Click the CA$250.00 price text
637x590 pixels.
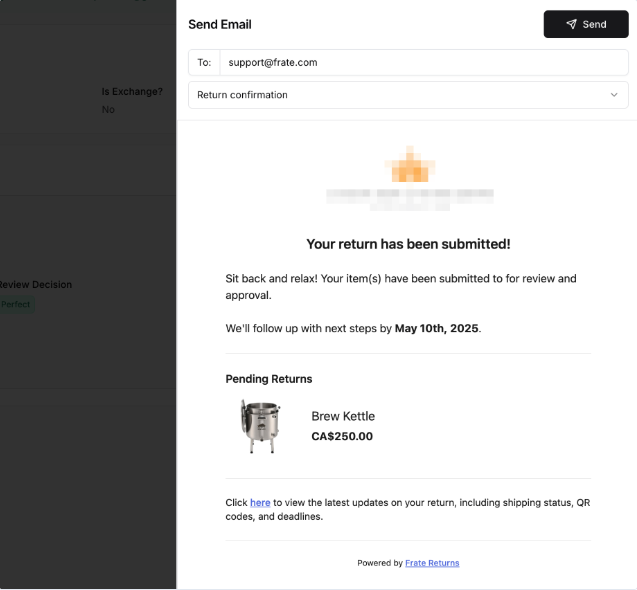[342, 437]
